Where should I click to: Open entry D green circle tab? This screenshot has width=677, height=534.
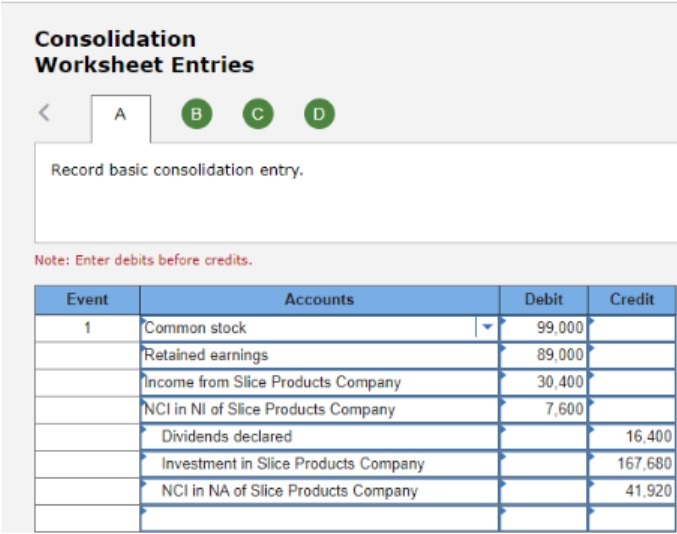click(x=319, y=114)
